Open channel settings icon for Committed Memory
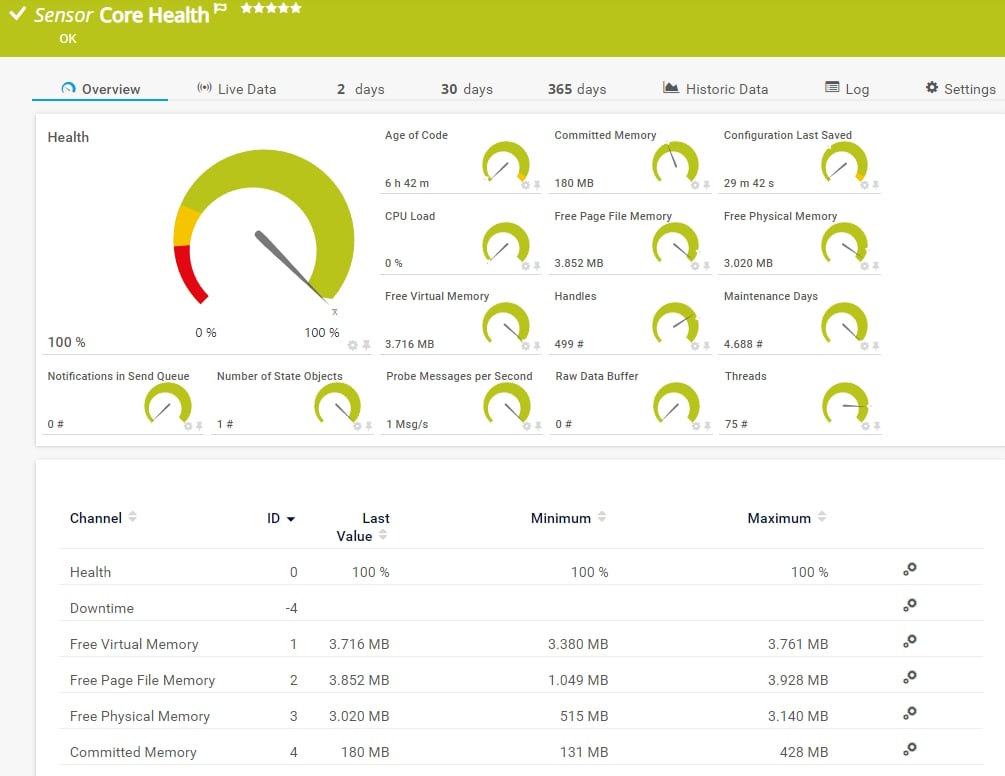The height and width of the screenshot is (776, 1005). tap(909, 749)
